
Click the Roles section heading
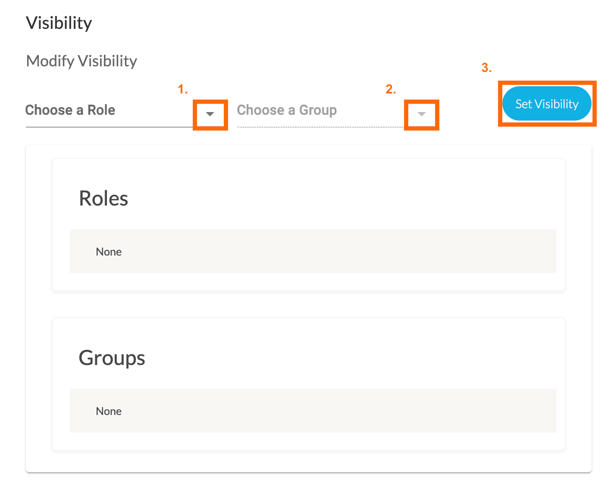tap(103, 198)
